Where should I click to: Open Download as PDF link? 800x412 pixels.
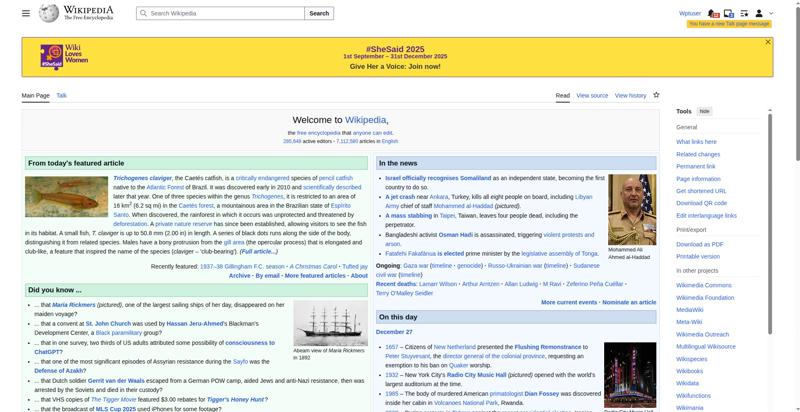point(699,244)
